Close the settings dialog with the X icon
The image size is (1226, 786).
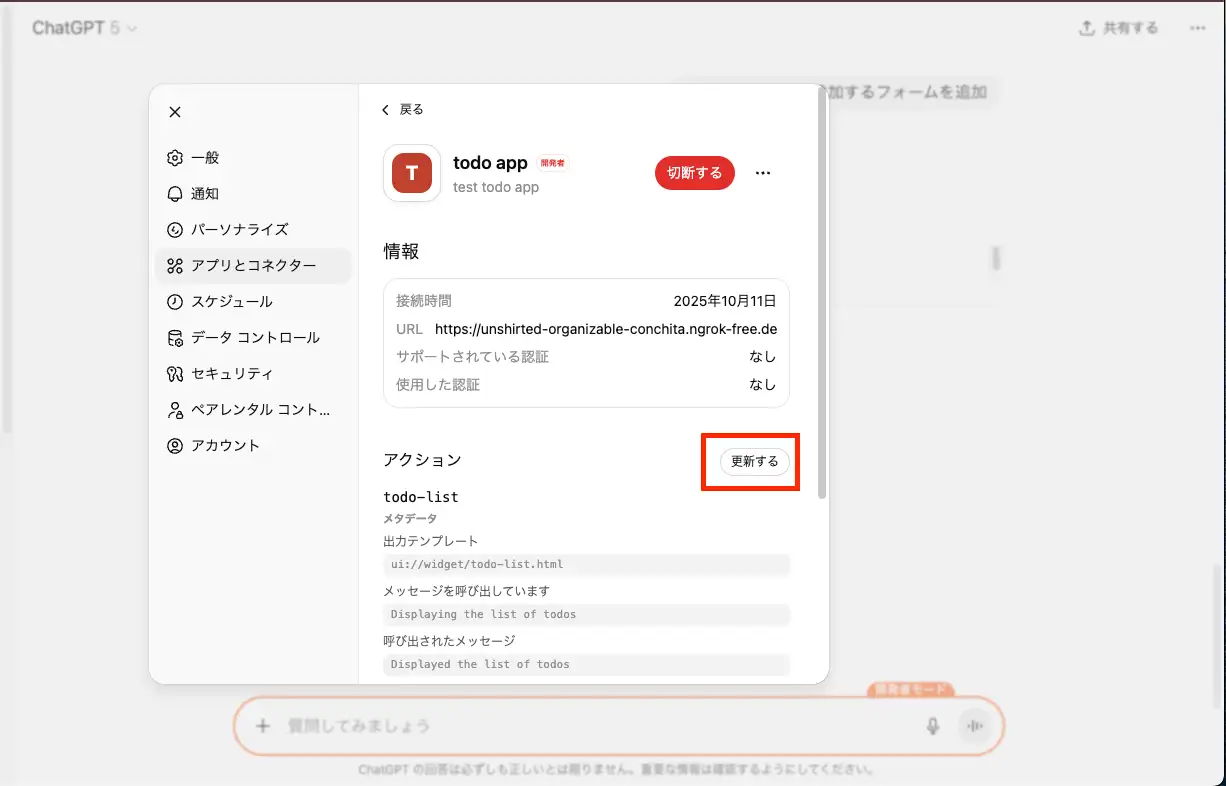[x=175, y=112]
